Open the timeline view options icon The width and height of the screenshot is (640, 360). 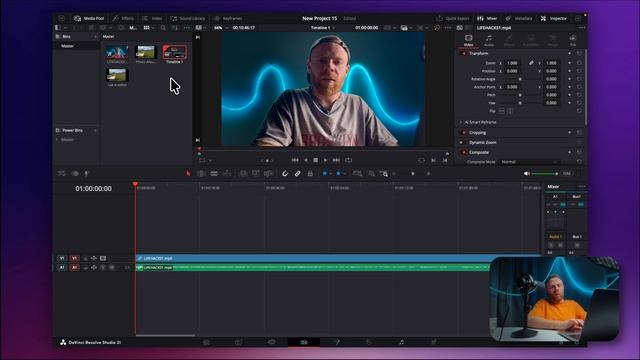click(x=61, y=173)
